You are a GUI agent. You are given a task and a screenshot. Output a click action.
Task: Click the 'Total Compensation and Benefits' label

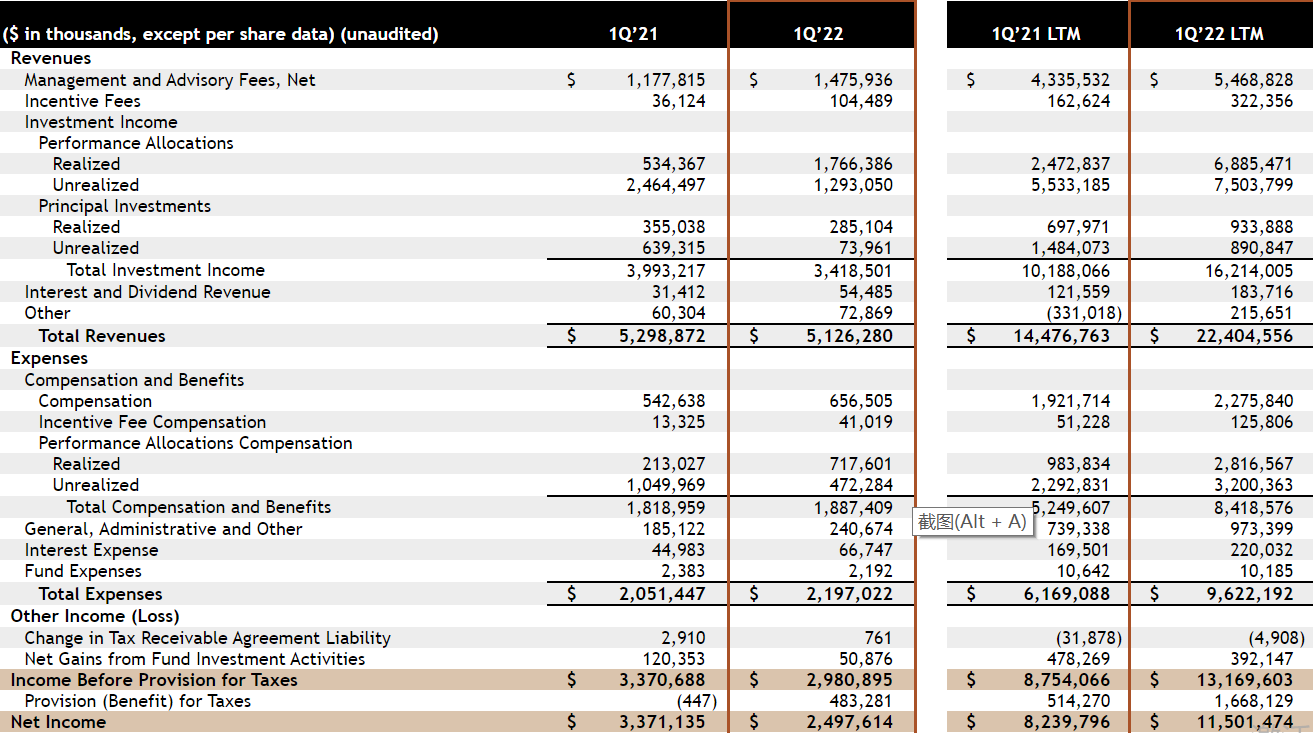pyautogui.click(x=199, y=507)
